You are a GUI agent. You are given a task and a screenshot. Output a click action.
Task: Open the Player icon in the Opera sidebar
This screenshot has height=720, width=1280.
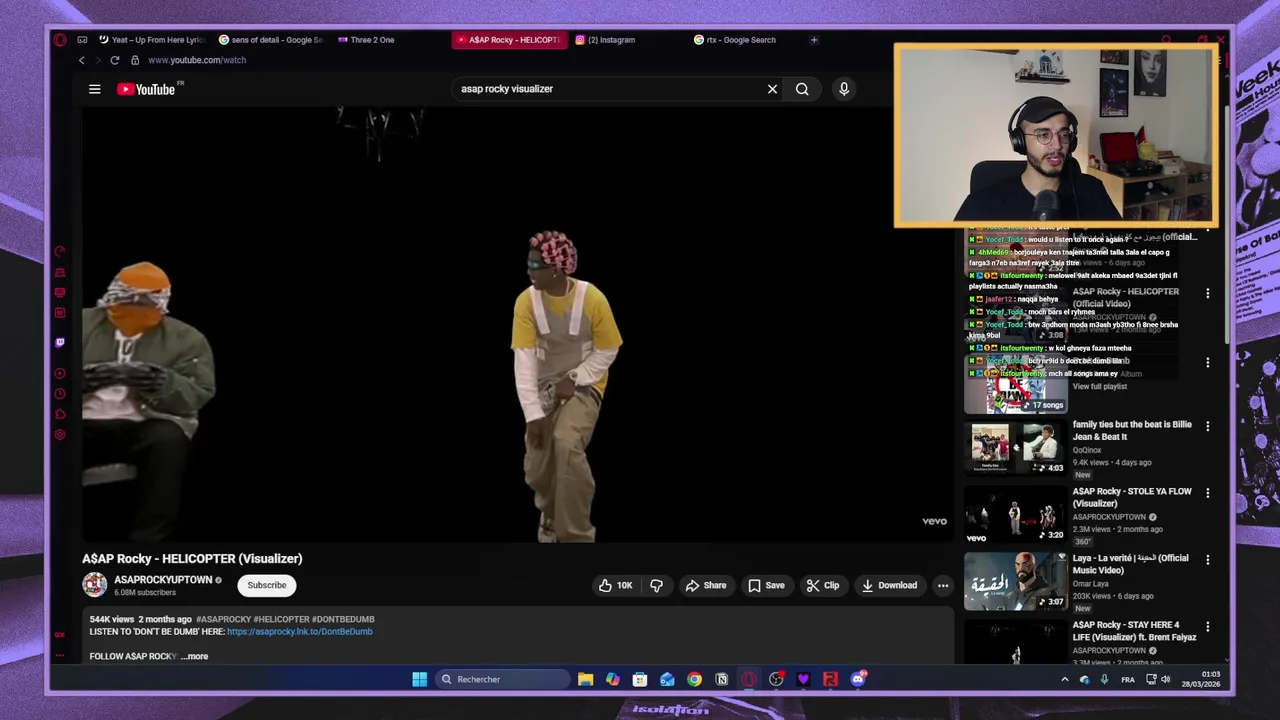coord(60,374)
